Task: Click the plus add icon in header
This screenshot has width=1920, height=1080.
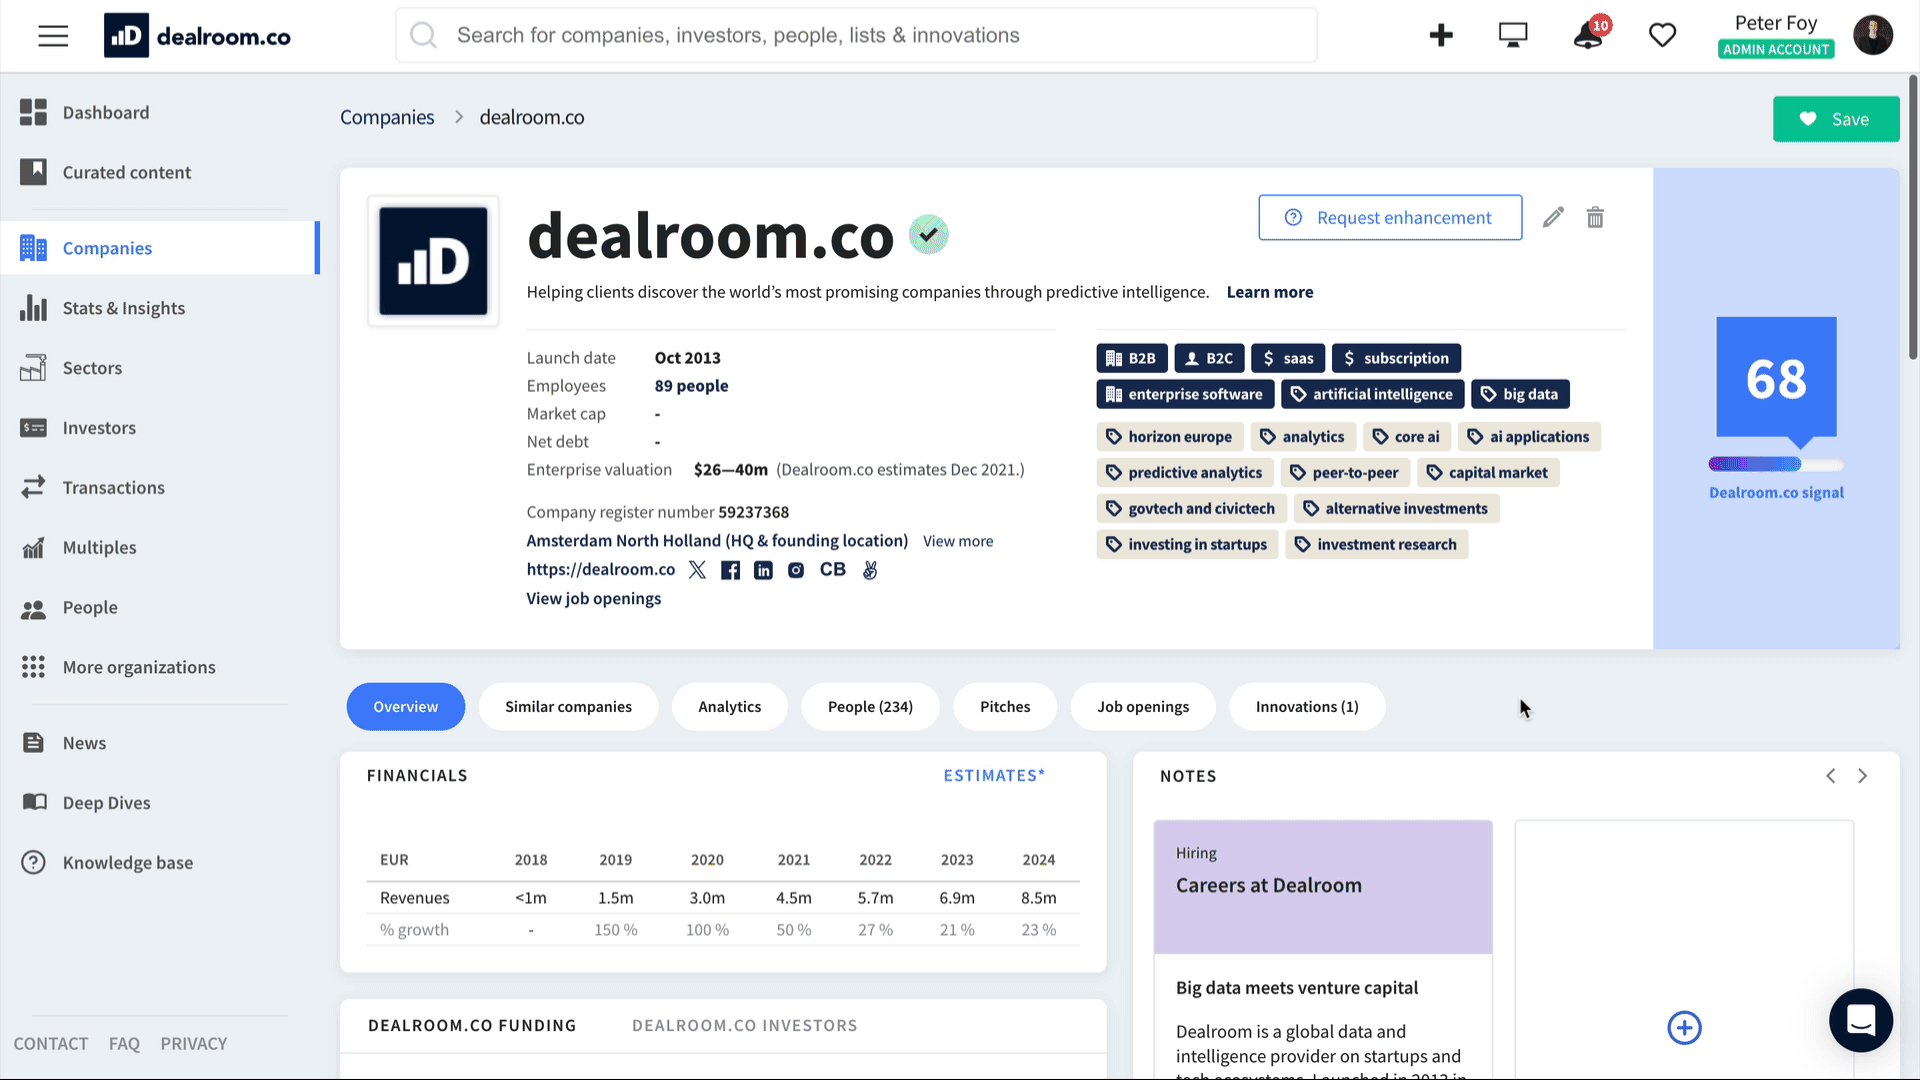Action: coord(1441,35)
